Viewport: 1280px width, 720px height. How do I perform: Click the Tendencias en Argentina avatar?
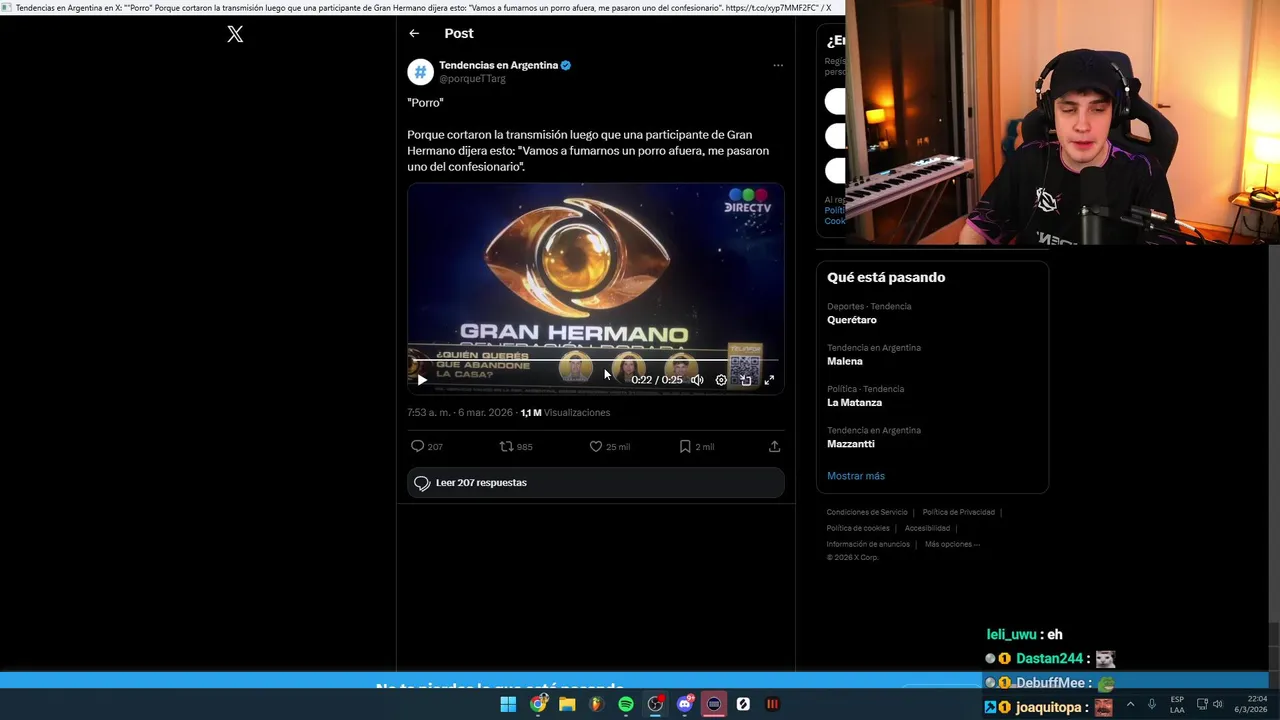click(420, 71)
